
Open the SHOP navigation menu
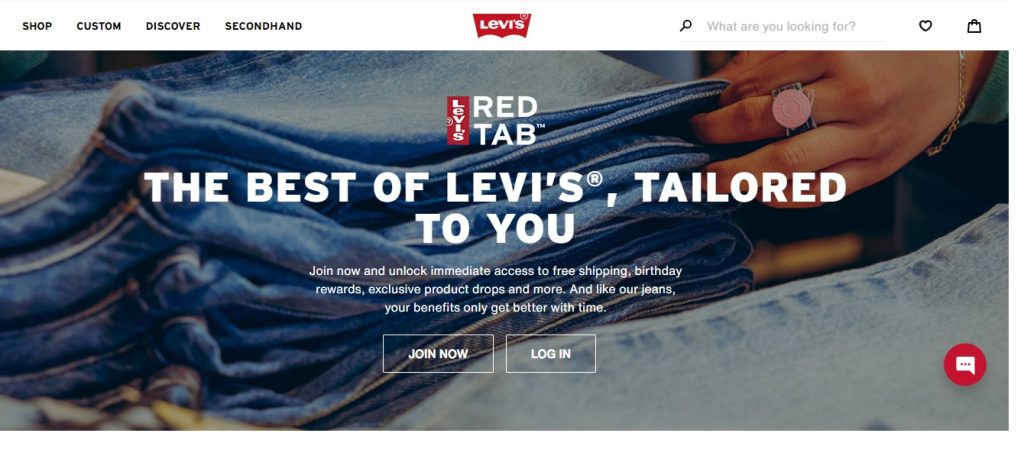[x=37, y=26]
